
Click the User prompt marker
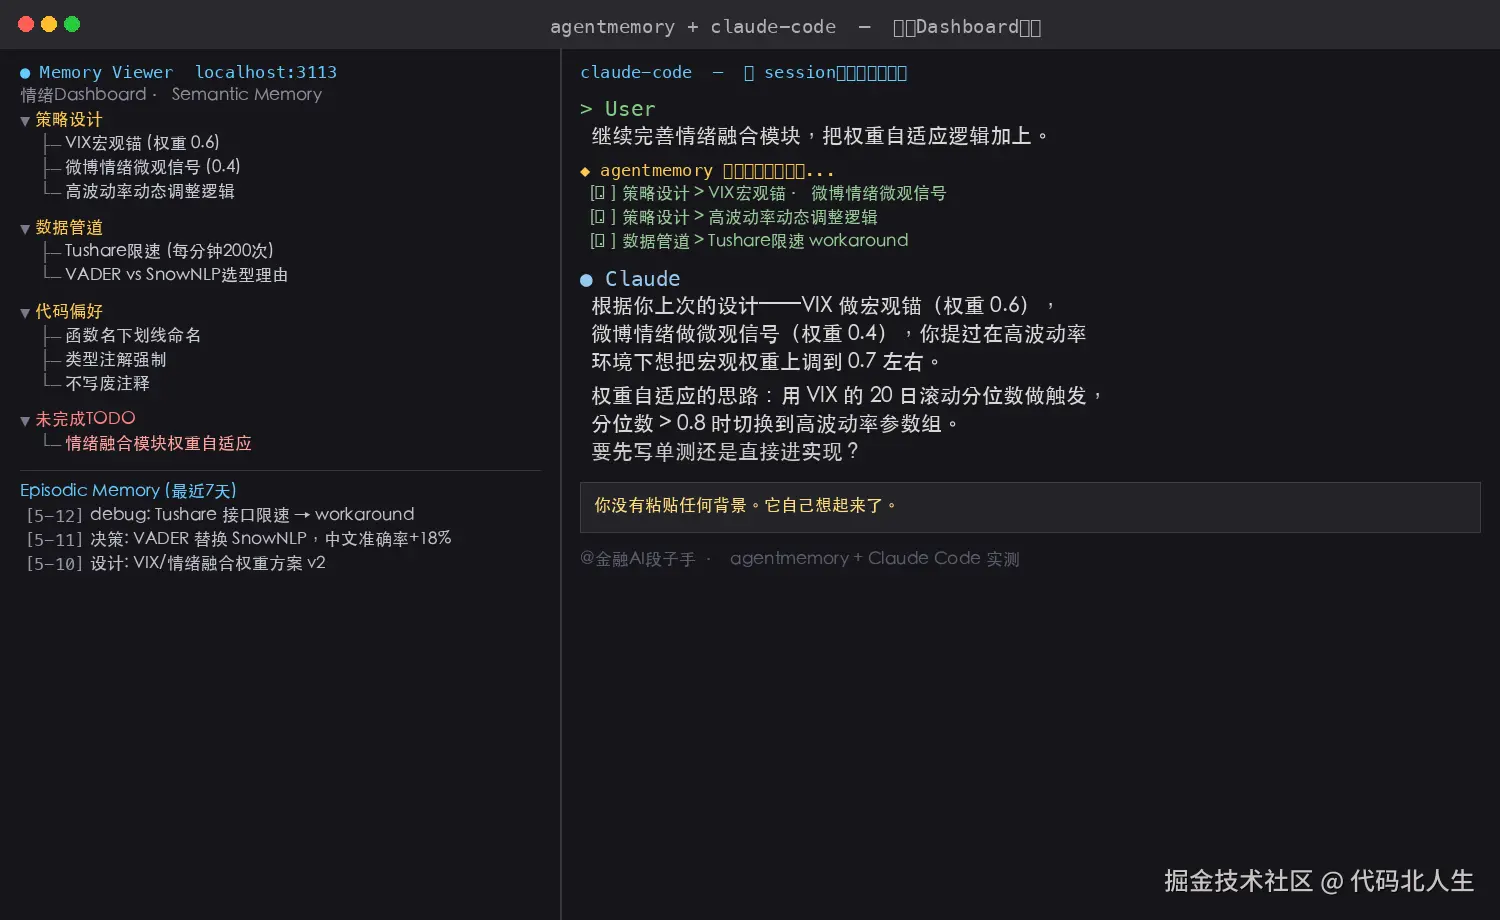coord(618,108)
